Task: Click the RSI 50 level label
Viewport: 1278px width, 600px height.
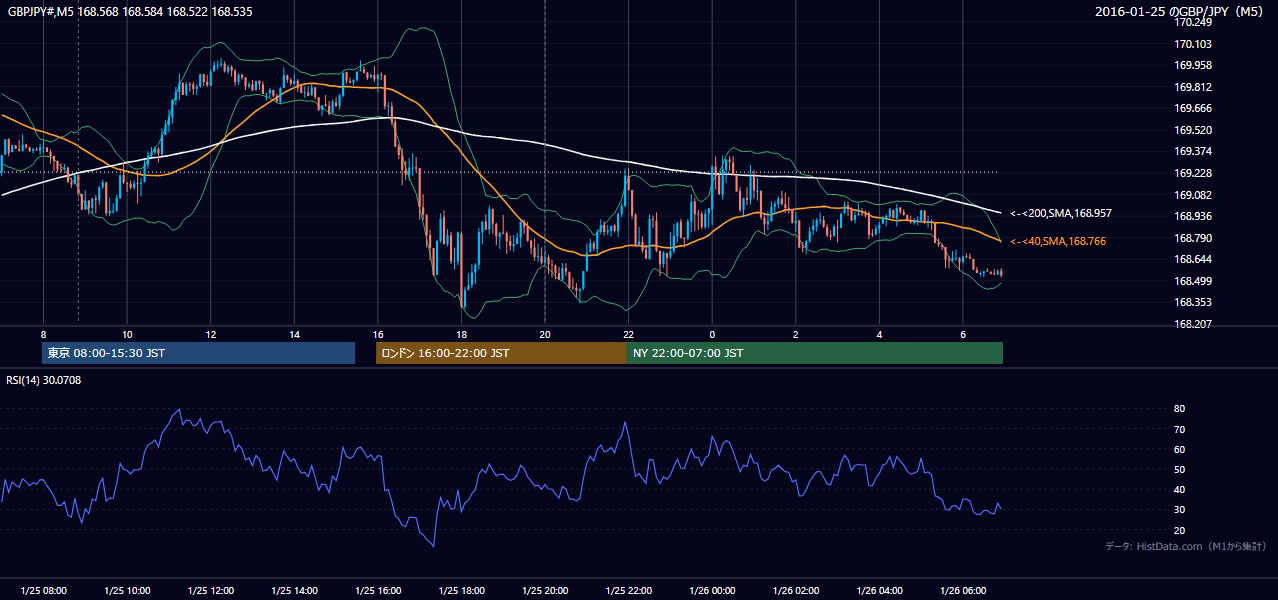Action: pyautogui.click(x=1180, y=469)
